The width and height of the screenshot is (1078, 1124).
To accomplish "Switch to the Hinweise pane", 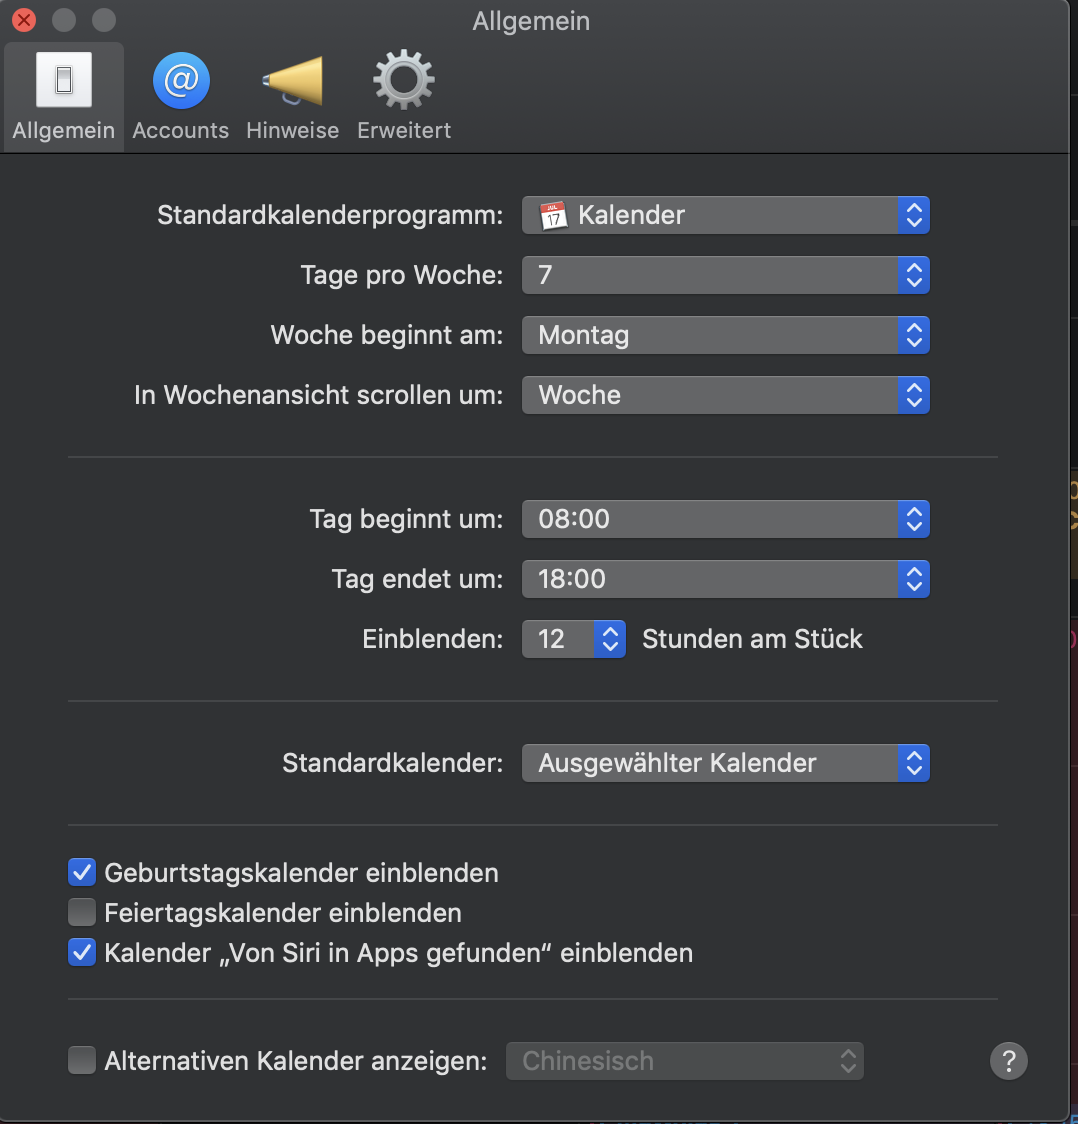I will 292,93.
